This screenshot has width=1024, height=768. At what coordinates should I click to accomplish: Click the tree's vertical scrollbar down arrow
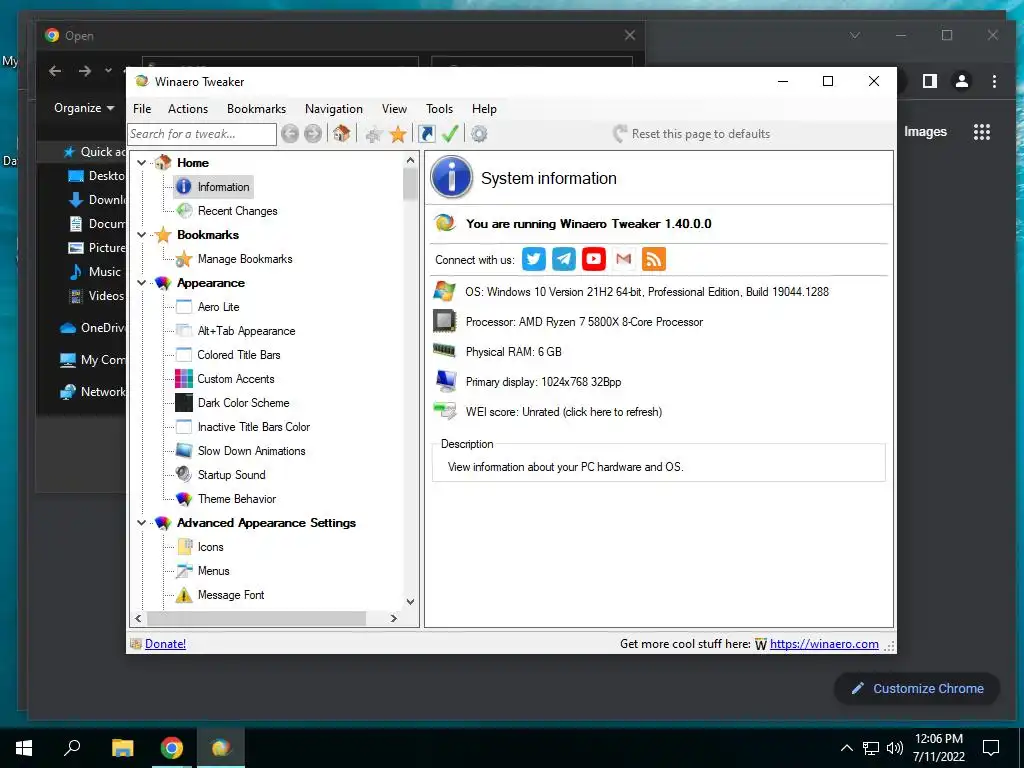(x=410, y=601)
